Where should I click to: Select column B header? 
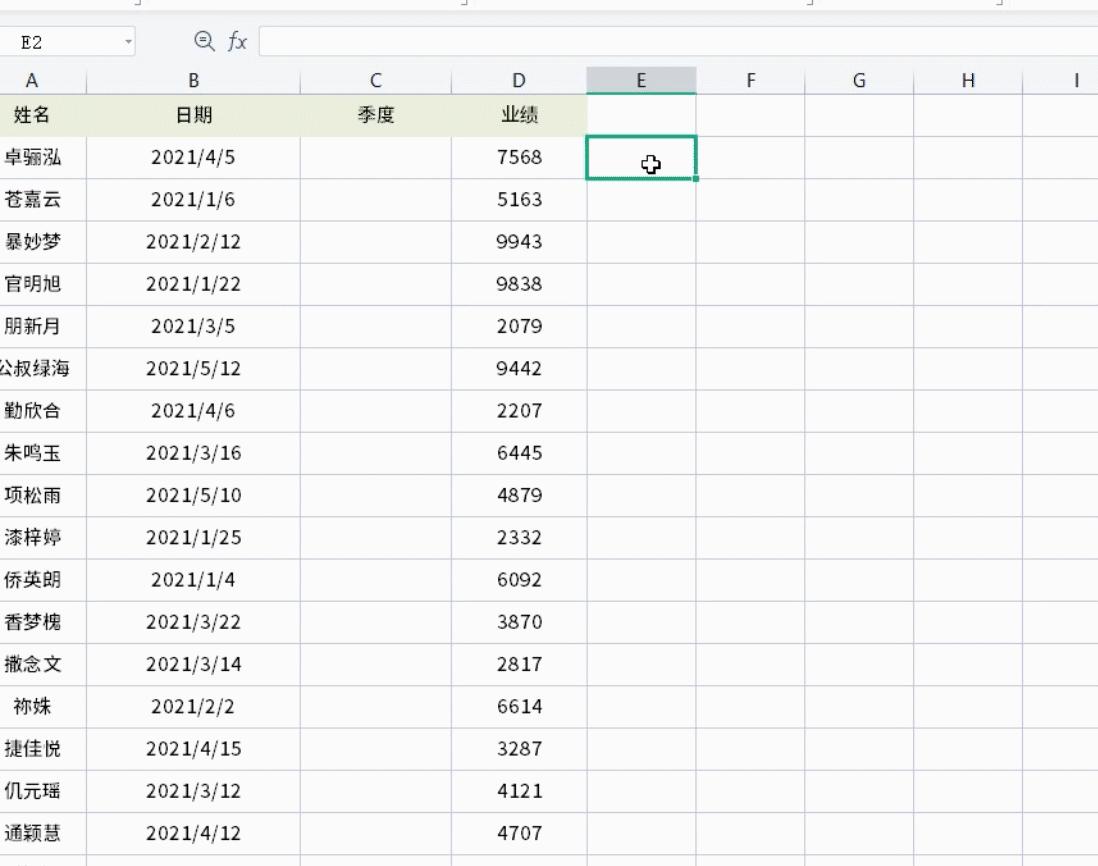(x=193, y=81)
